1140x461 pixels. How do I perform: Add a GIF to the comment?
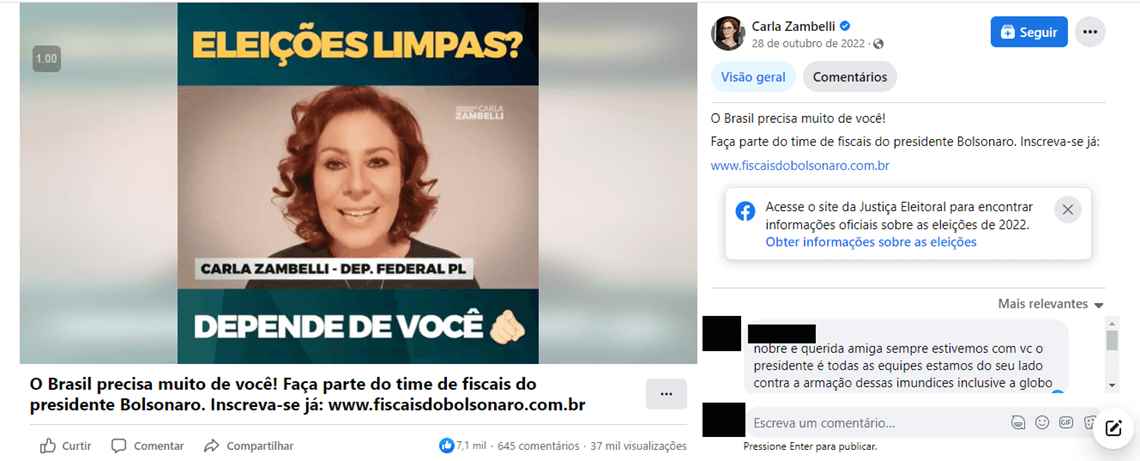click(x=1066, y=422)
